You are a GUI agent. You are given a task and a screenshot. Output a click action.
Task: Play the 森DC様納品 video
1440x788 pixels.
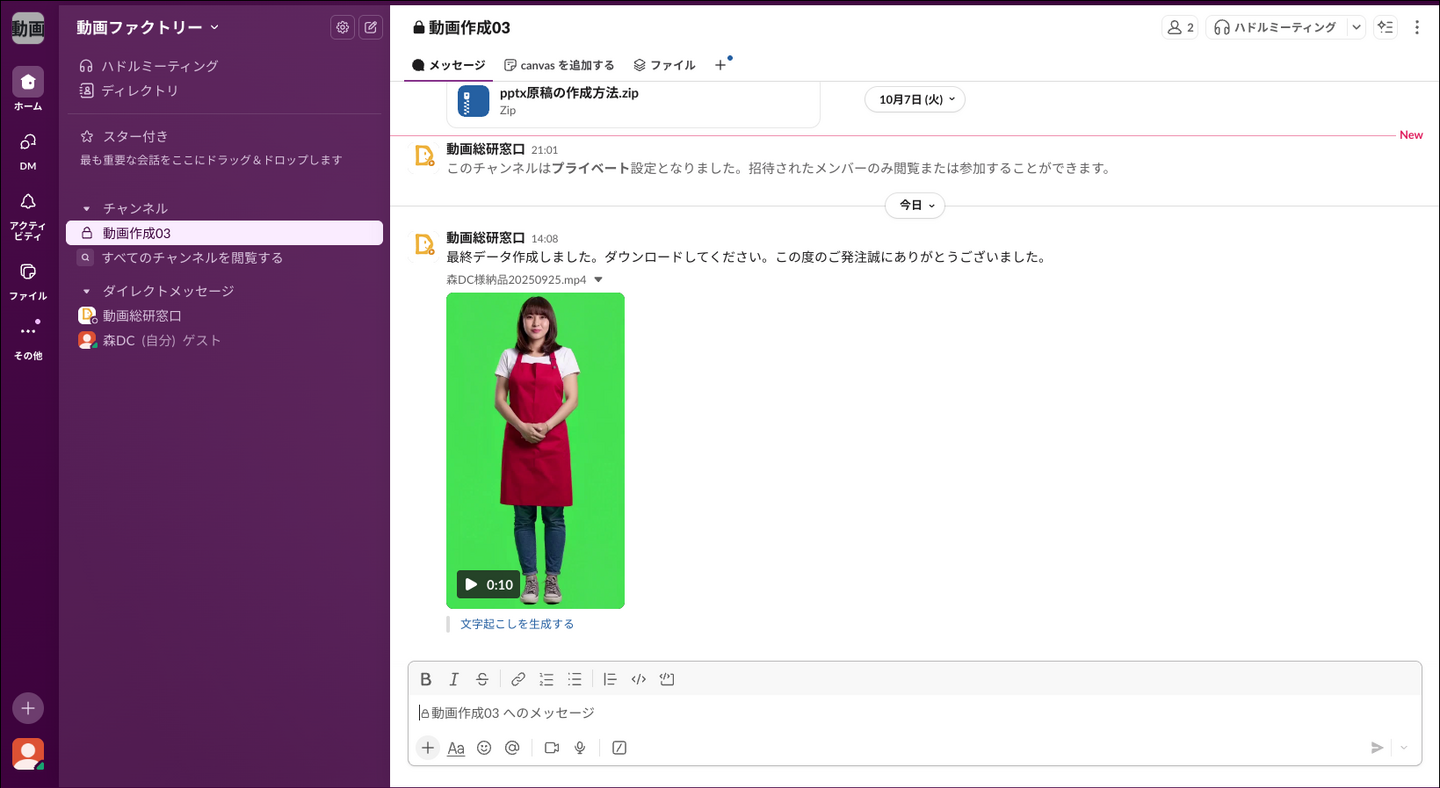coord(472,584)
